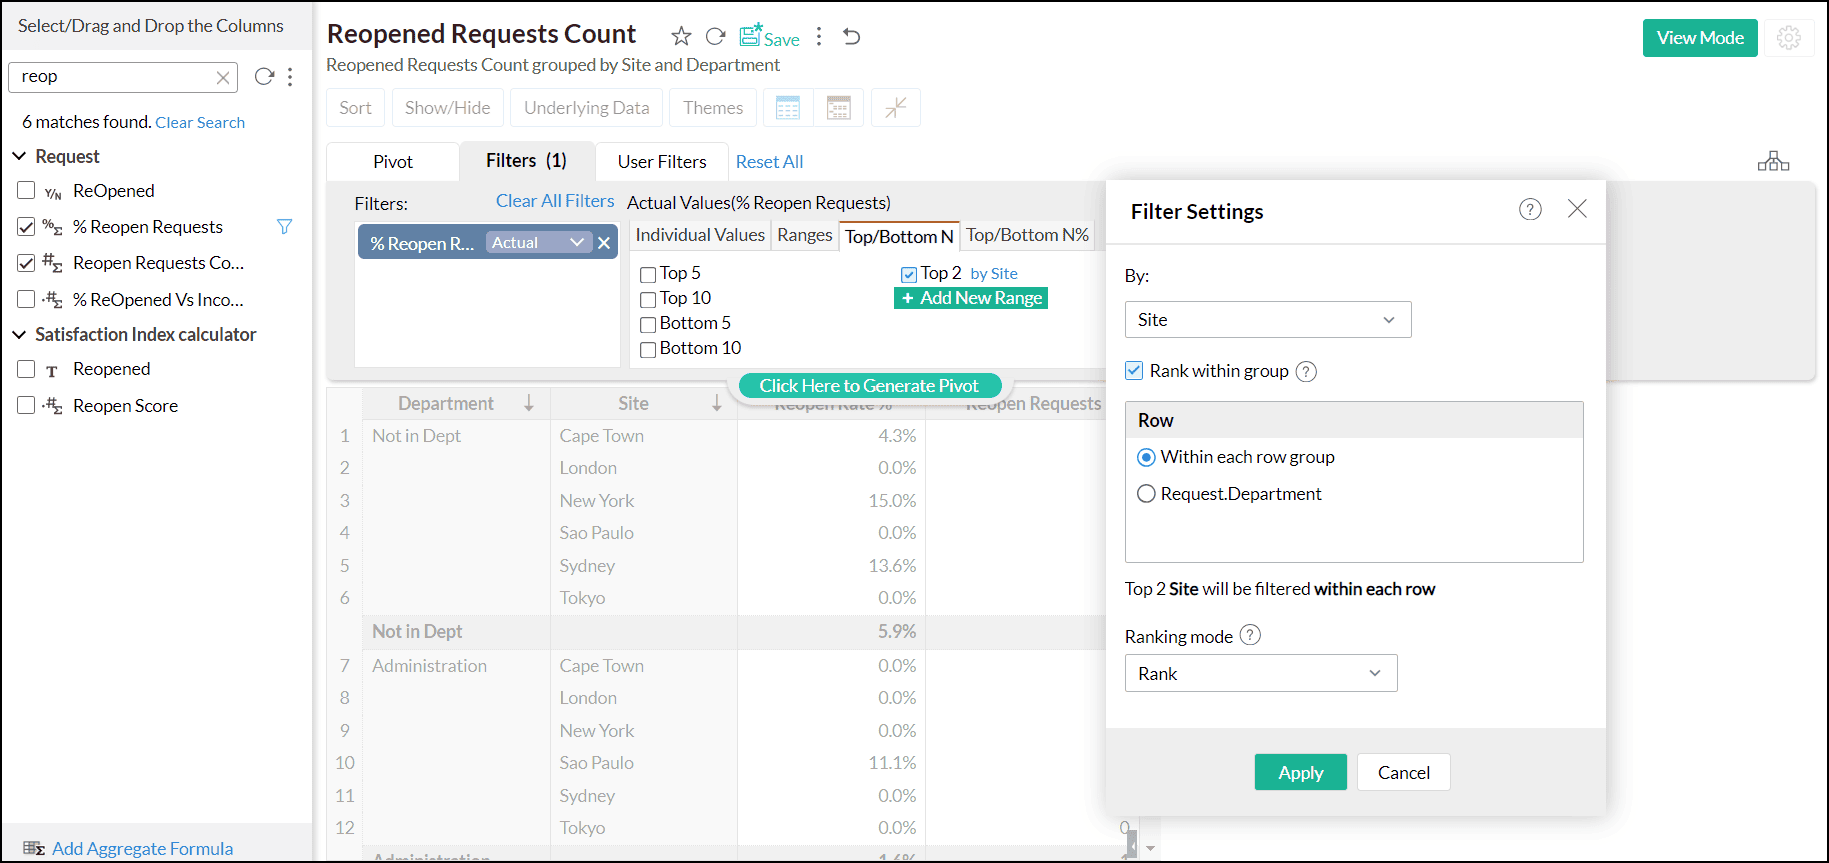Screen dimensions: 1829x863
Task: Open Filter Settings help question icon
Action: pyautogui.click(x=1530, y=209)
